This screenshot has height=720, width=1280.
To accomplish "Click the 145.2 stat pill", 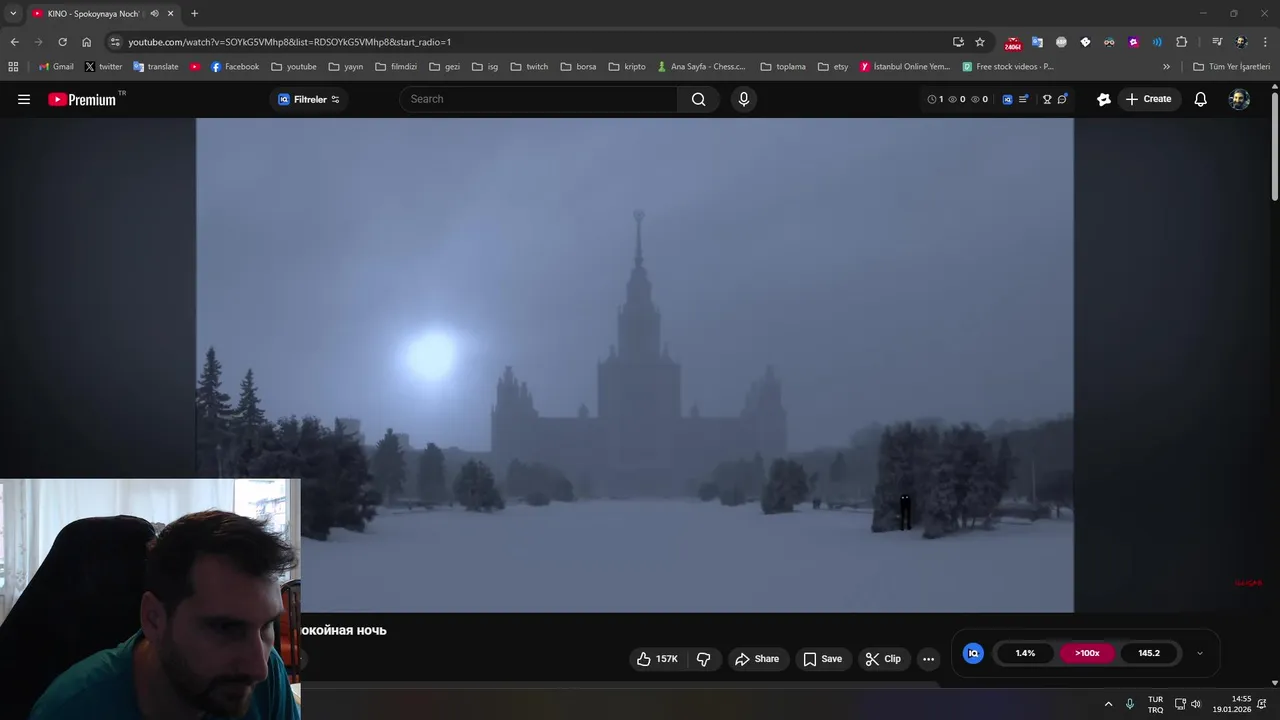I will (x=1149, y=653).
